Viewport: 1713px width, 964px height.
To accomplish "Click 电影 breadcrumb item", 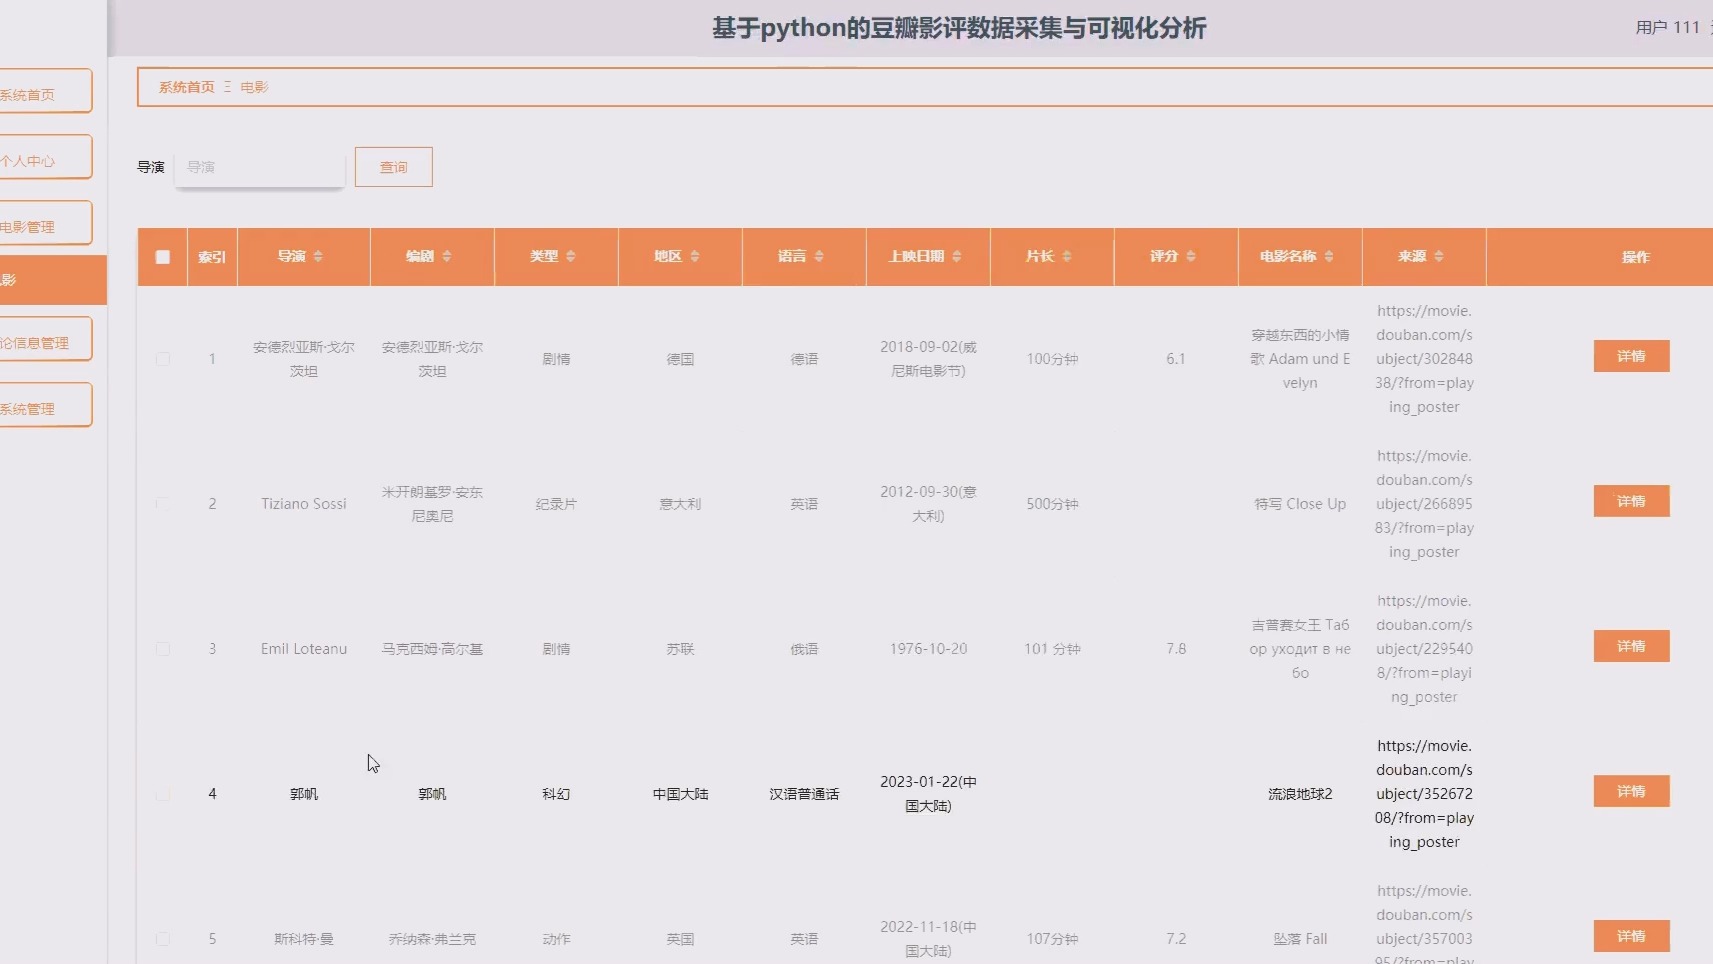I will pyautogui.click(x=254, y=87).
